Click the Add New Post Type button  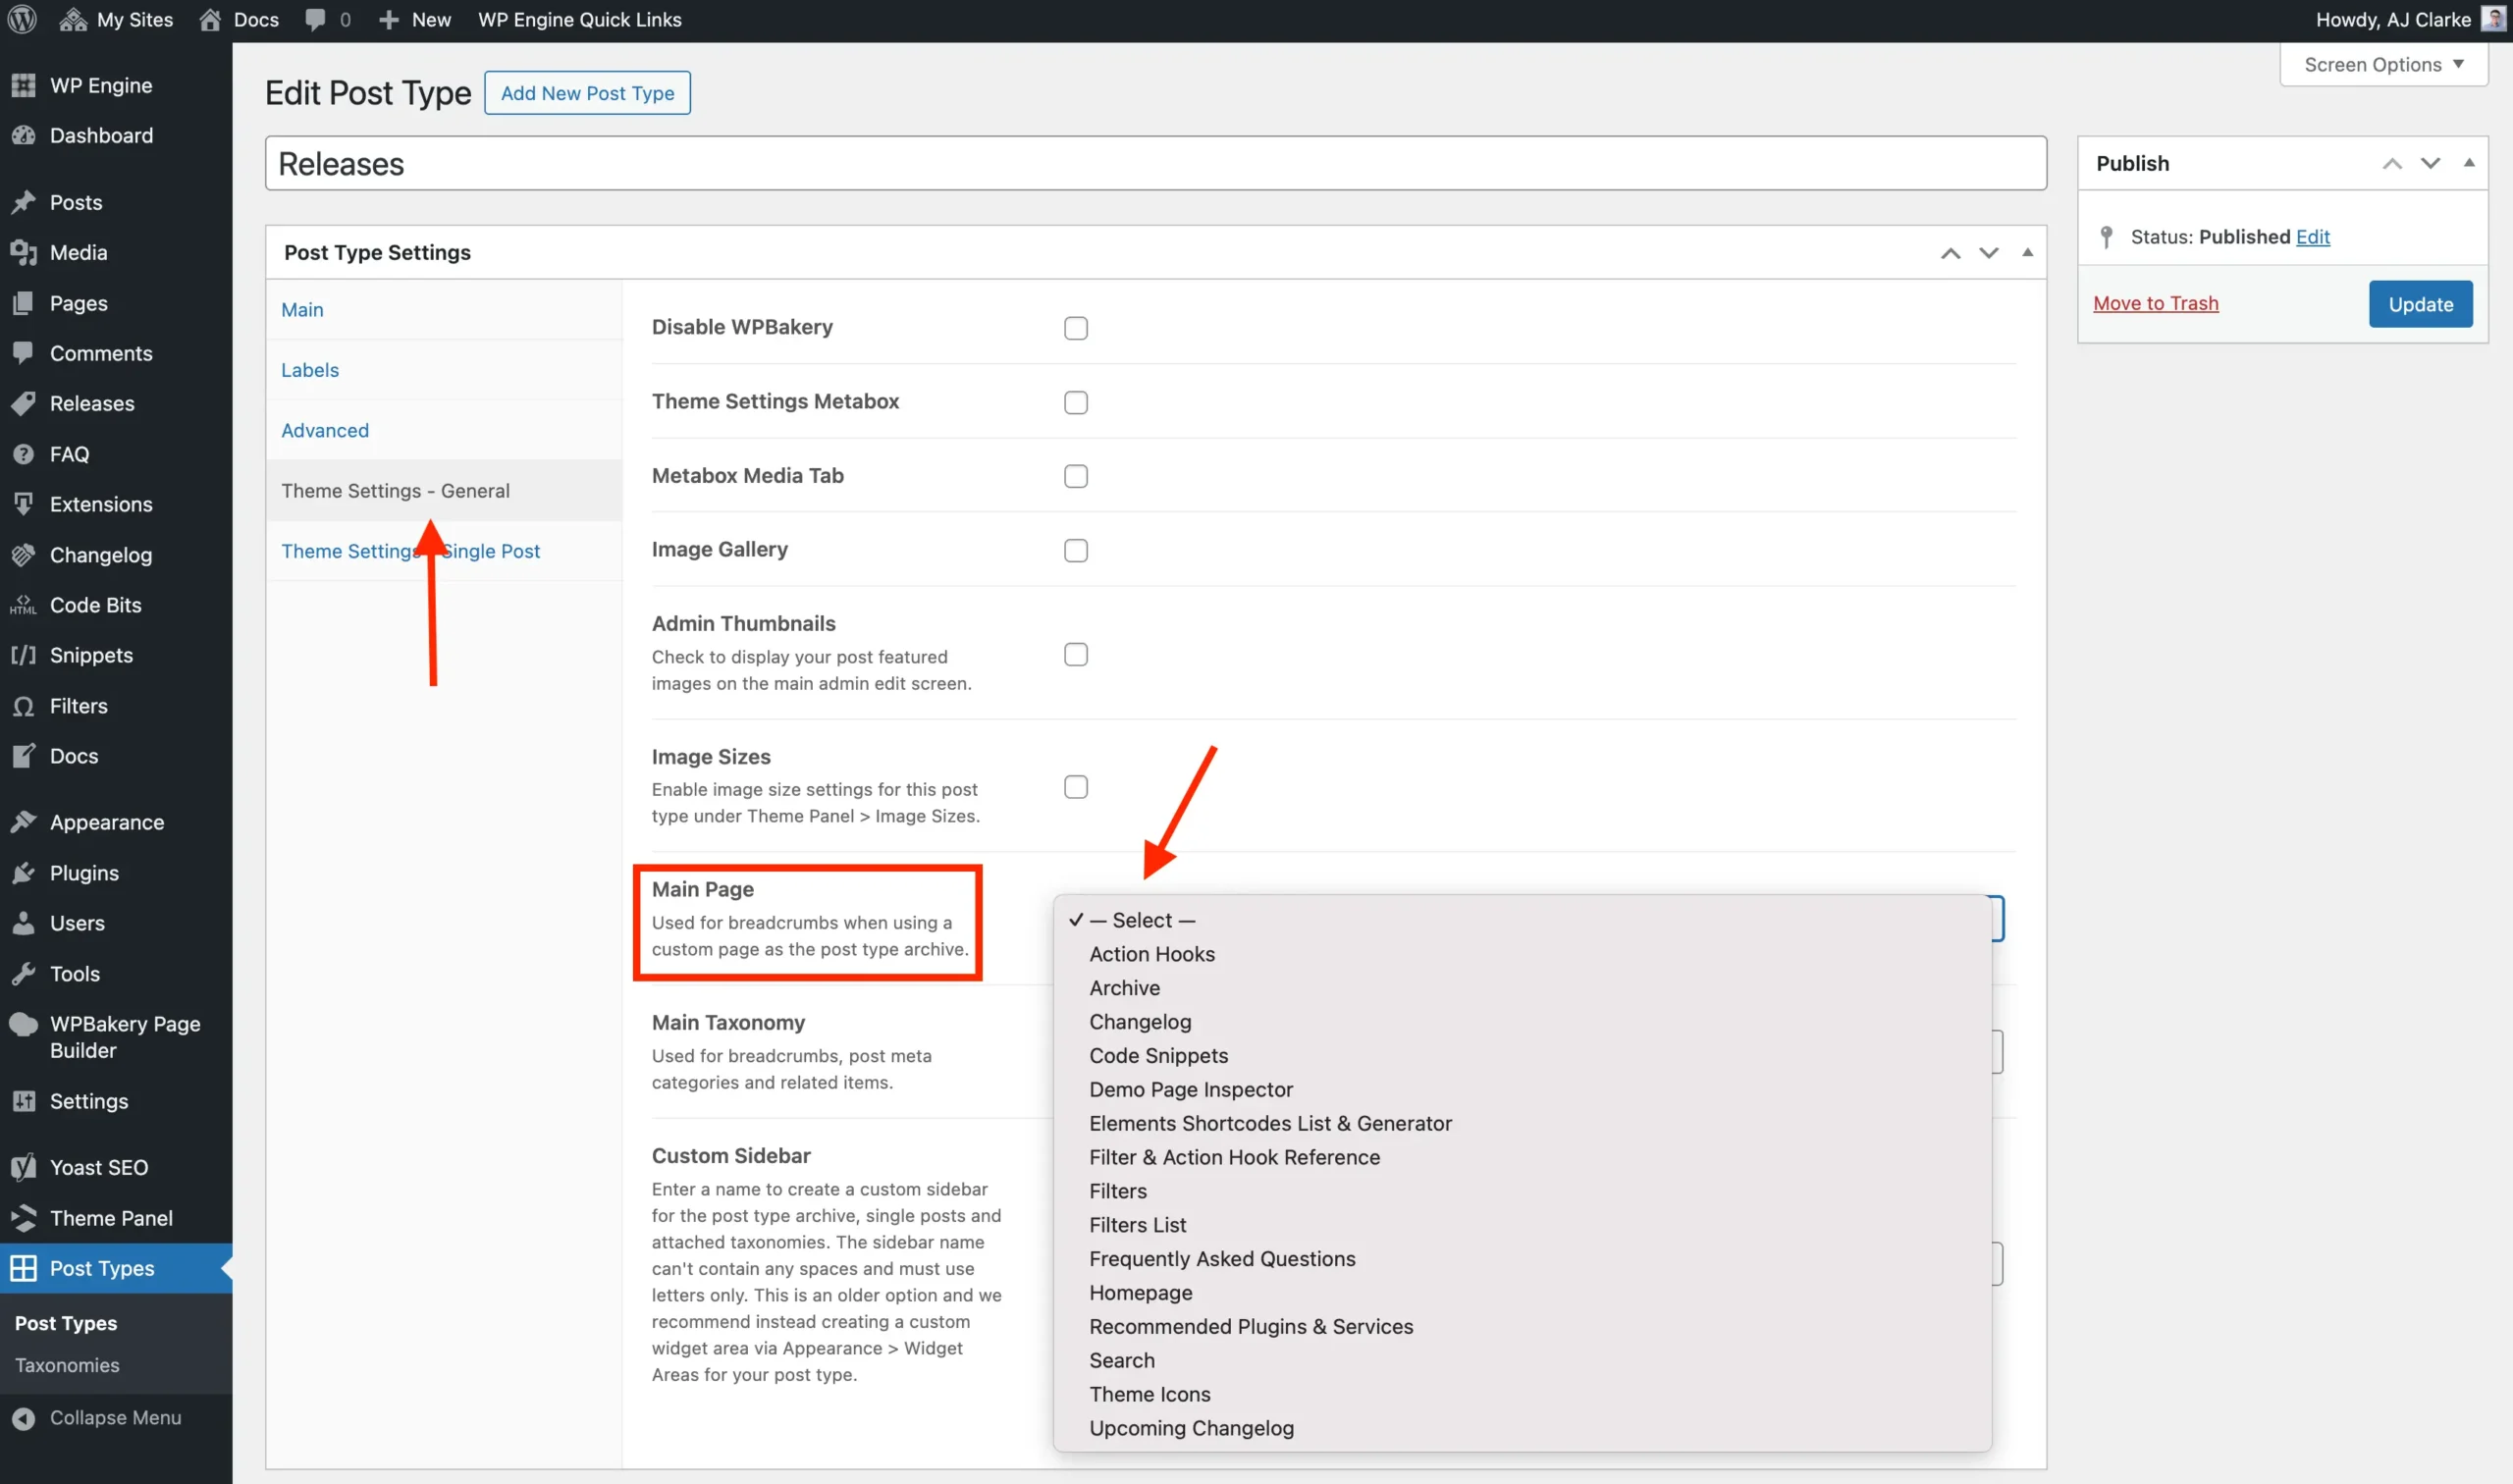[x=587, y=93]
